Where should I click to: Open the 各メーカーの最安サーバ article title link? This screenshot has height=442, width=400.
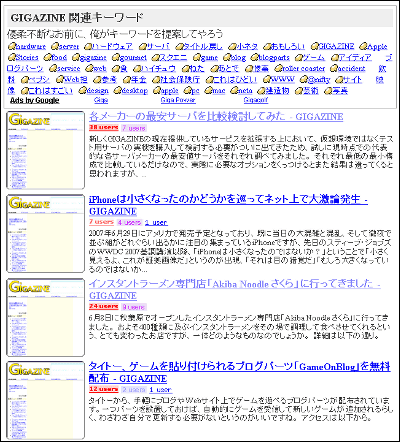[x=216, y=116]
